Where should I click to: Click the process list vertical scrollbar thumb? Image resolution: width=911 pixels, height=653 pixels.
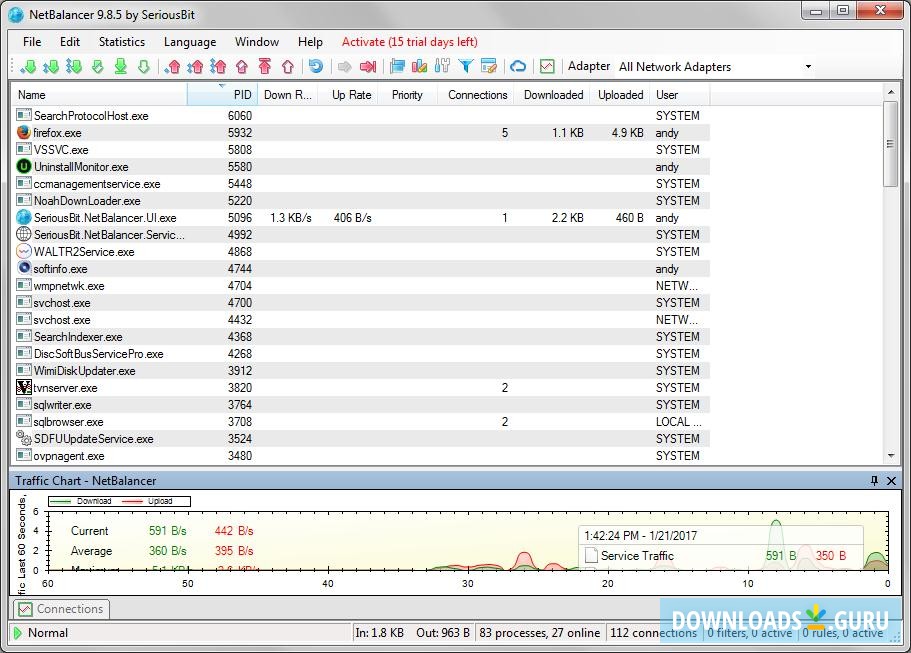(x=891, y=143)
